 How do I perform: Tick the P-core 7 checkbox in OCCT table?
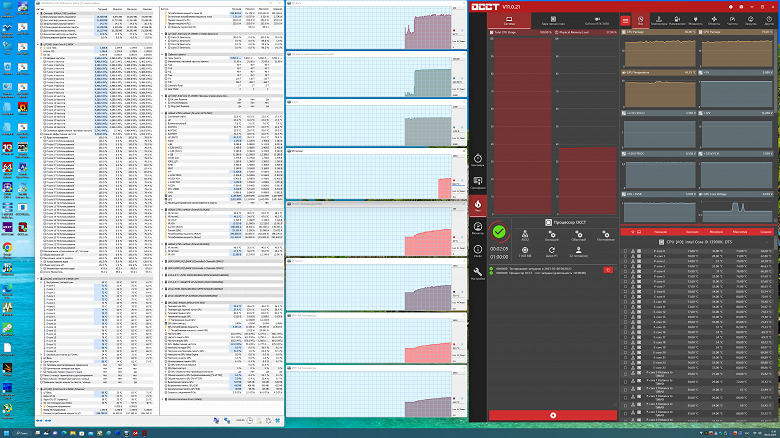pyautogui.click(x=625, y=287)
